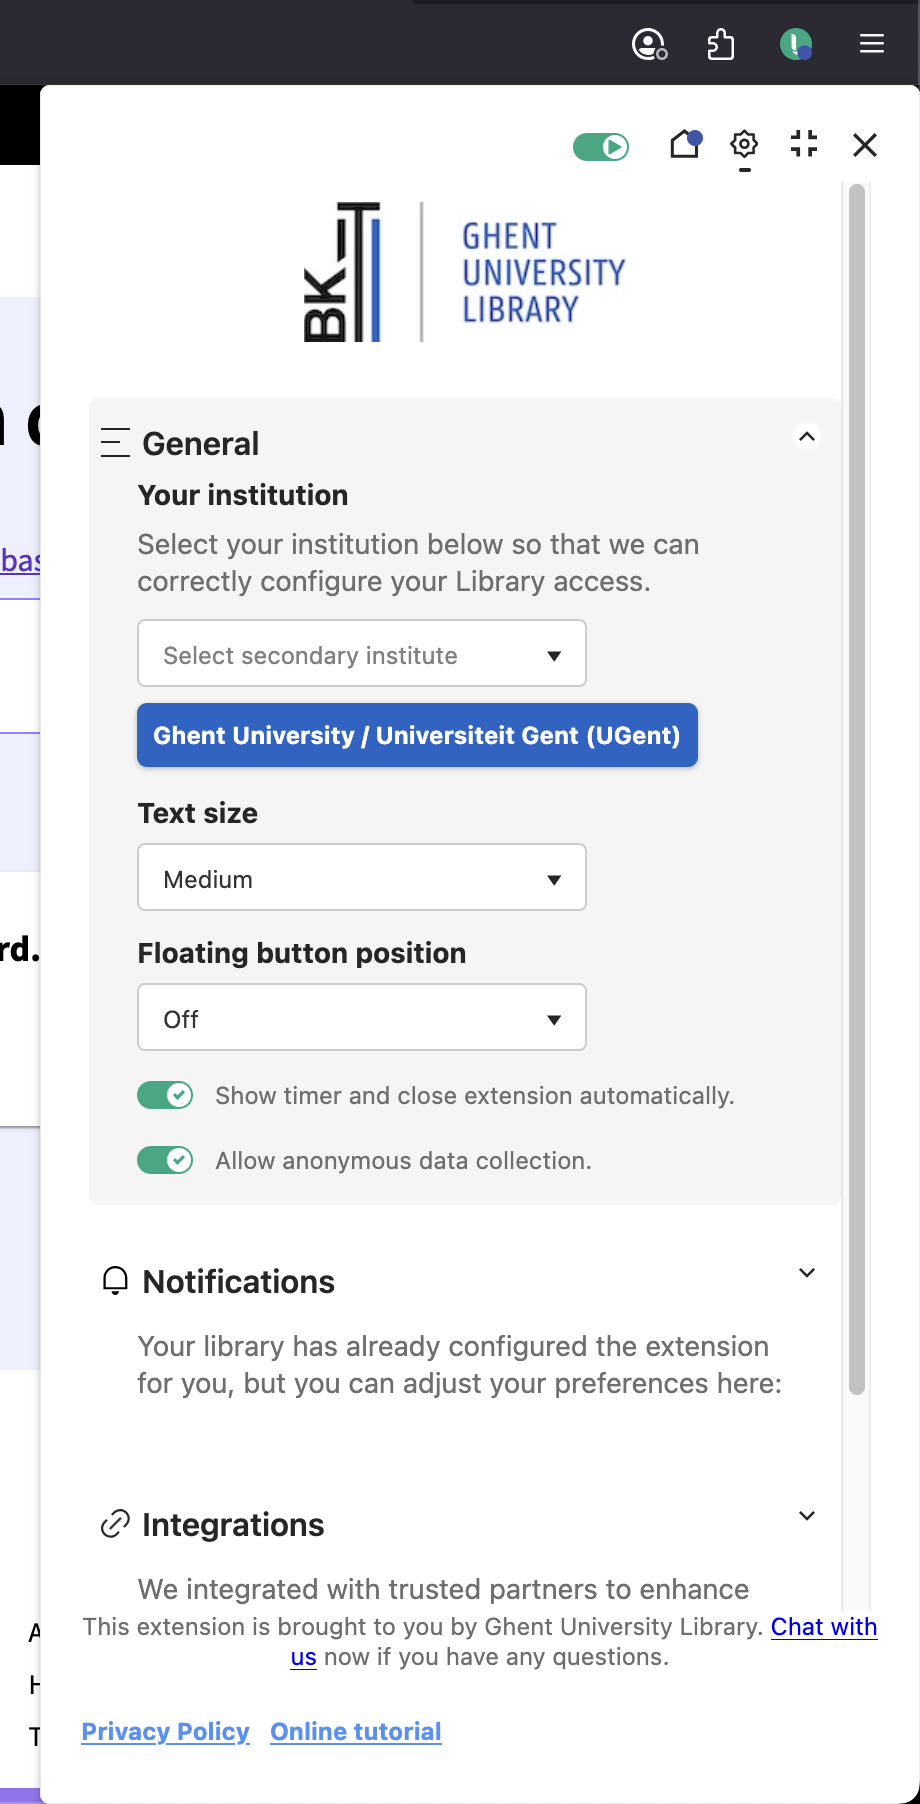Expand the Integrations section
Screen dimensions: 920x1804
point(807,1516)
